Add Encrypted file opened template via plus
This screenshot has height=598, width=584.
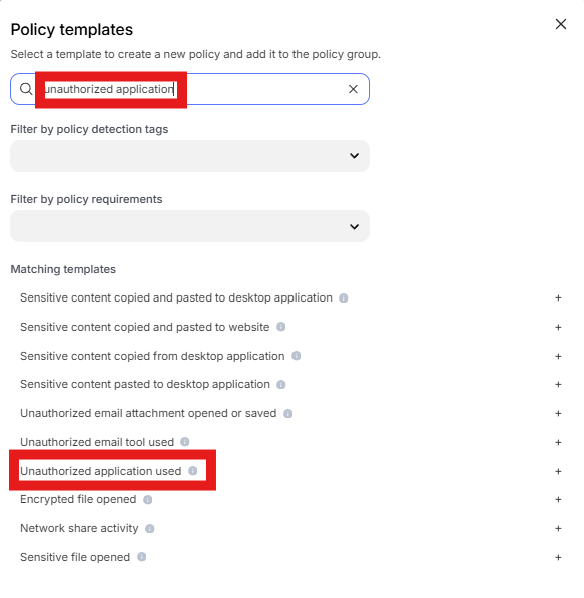558,500
